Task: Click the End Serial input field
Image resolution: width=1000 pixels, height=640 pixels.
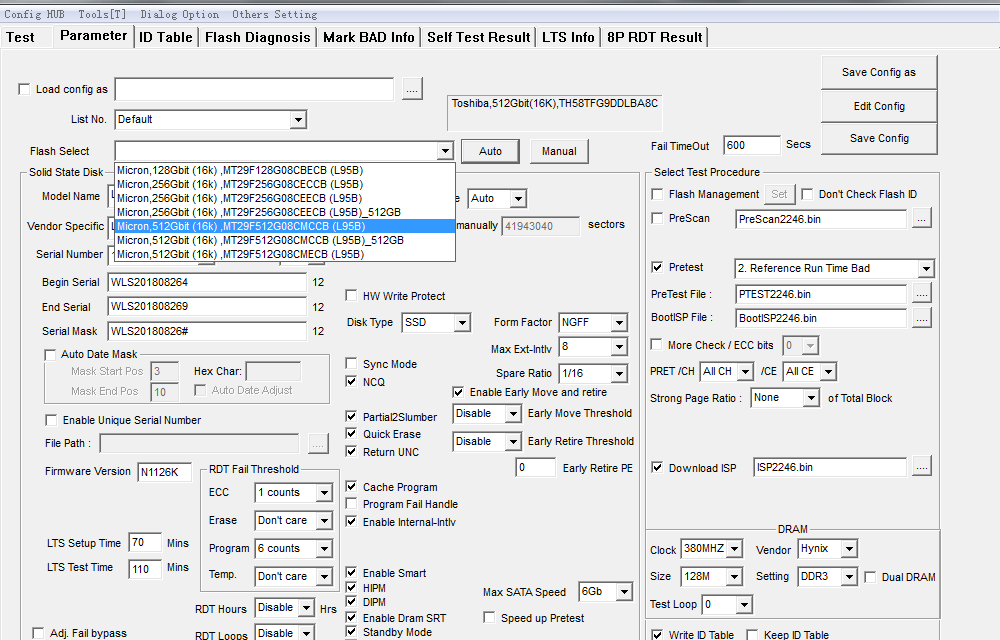Action: (207, 307)
